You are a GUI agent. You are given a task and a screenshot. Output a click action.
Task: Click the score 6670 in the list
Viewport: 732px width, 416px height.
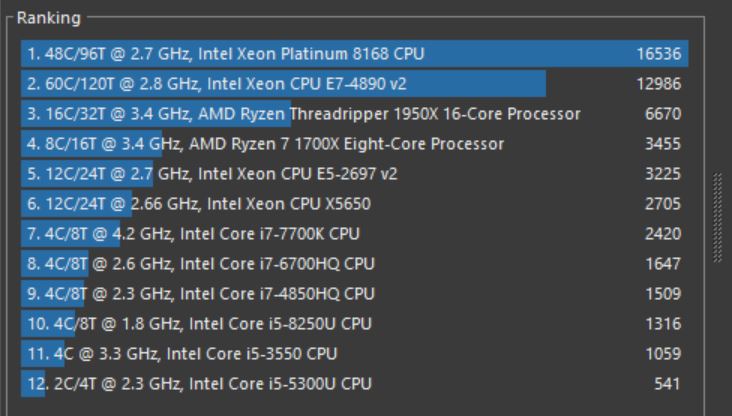[663, 114]
